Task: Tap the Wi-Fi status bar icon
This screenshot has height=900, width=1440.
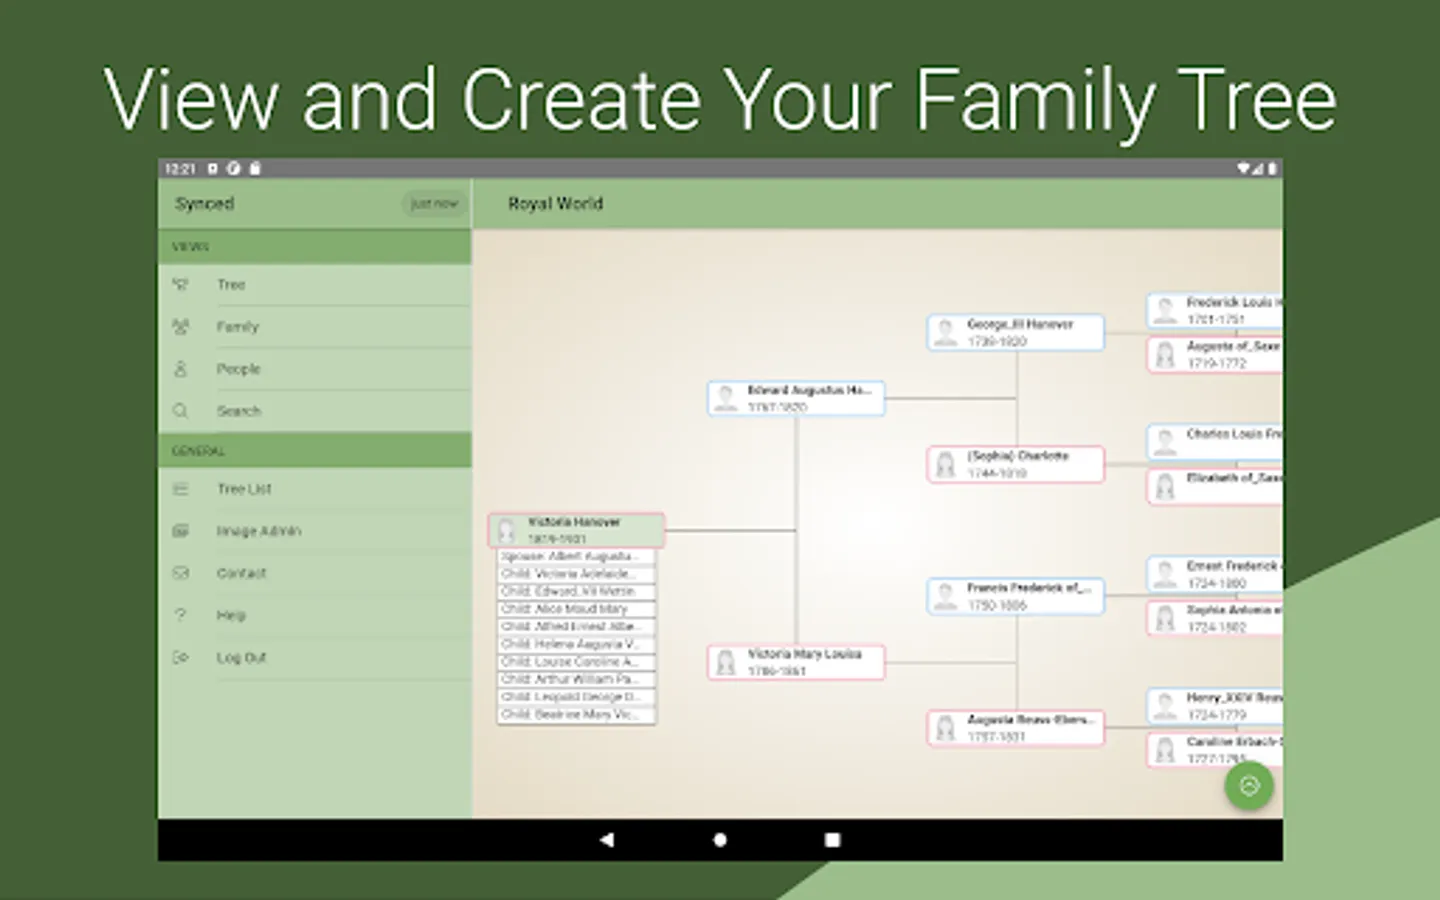Action: click(x=1244, y=169)
